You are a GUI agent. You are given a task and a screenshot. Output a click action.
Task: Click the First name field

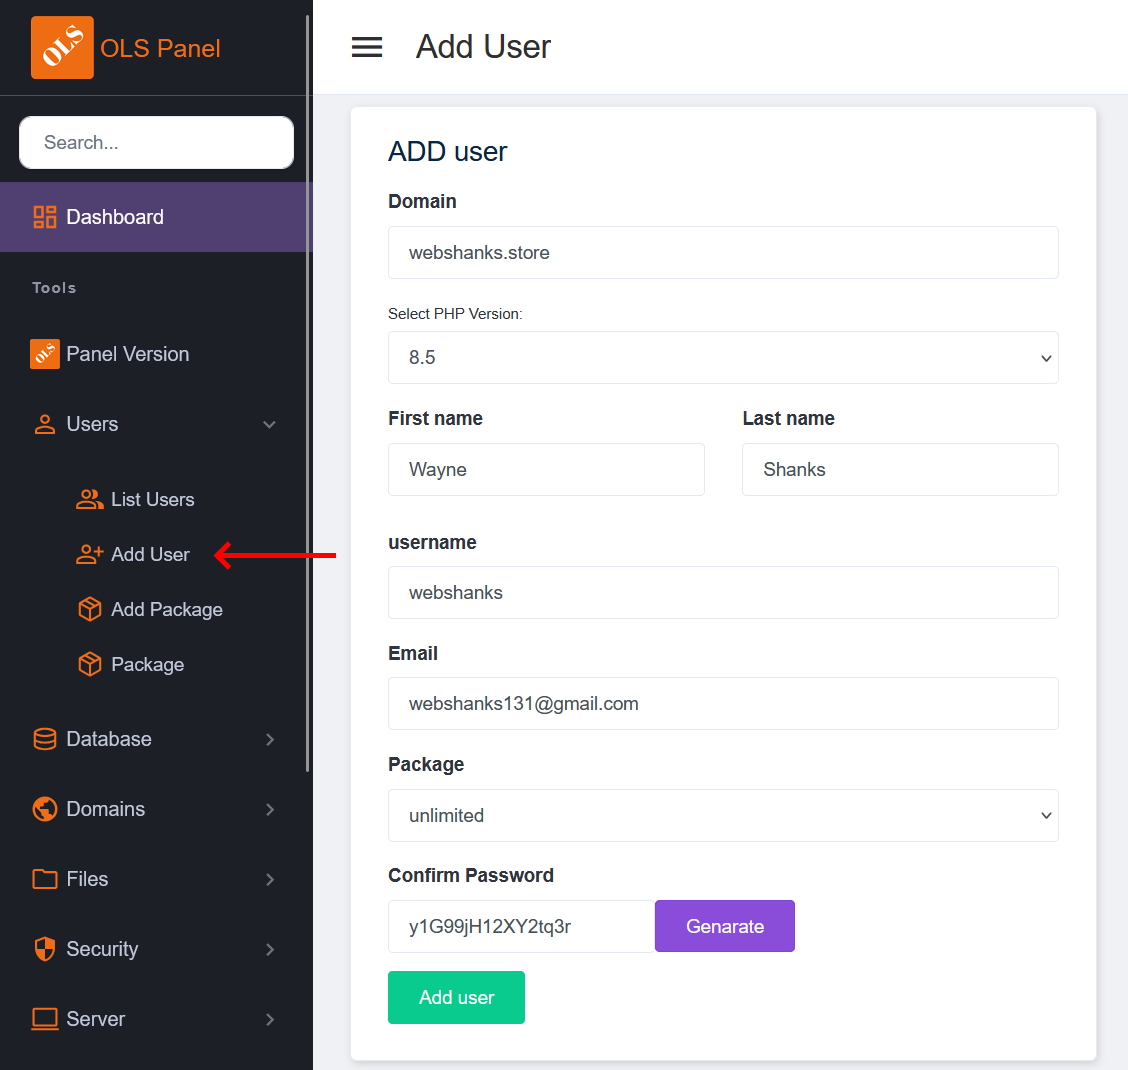546,469
